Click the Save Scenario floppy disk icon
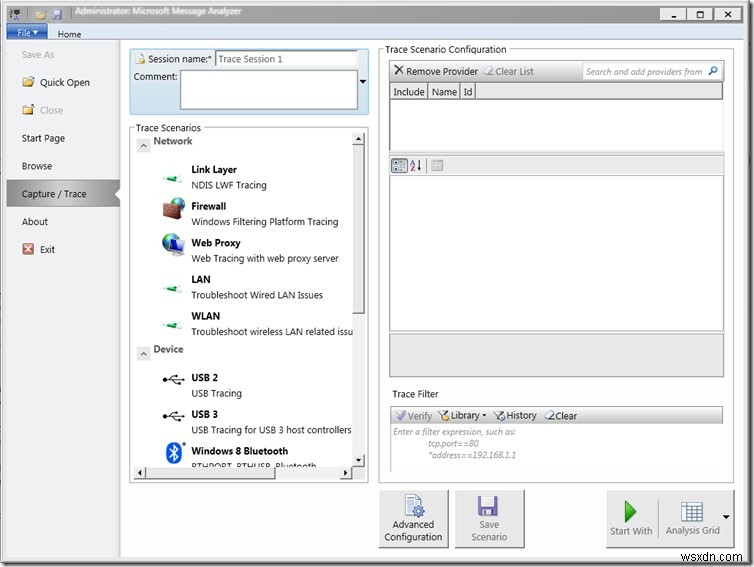This screenshot has height=567, width=754. click(x=488, y=506)
